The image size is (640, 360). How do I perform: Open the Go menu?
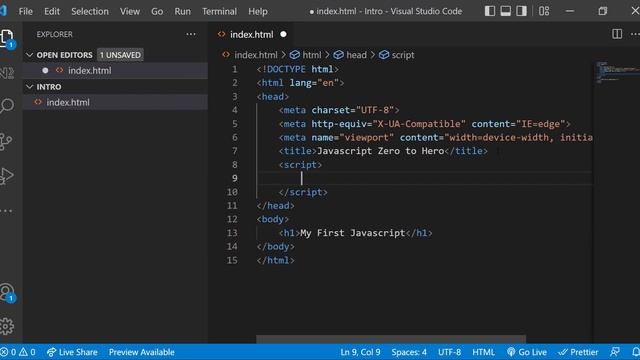tap(157, 11)
